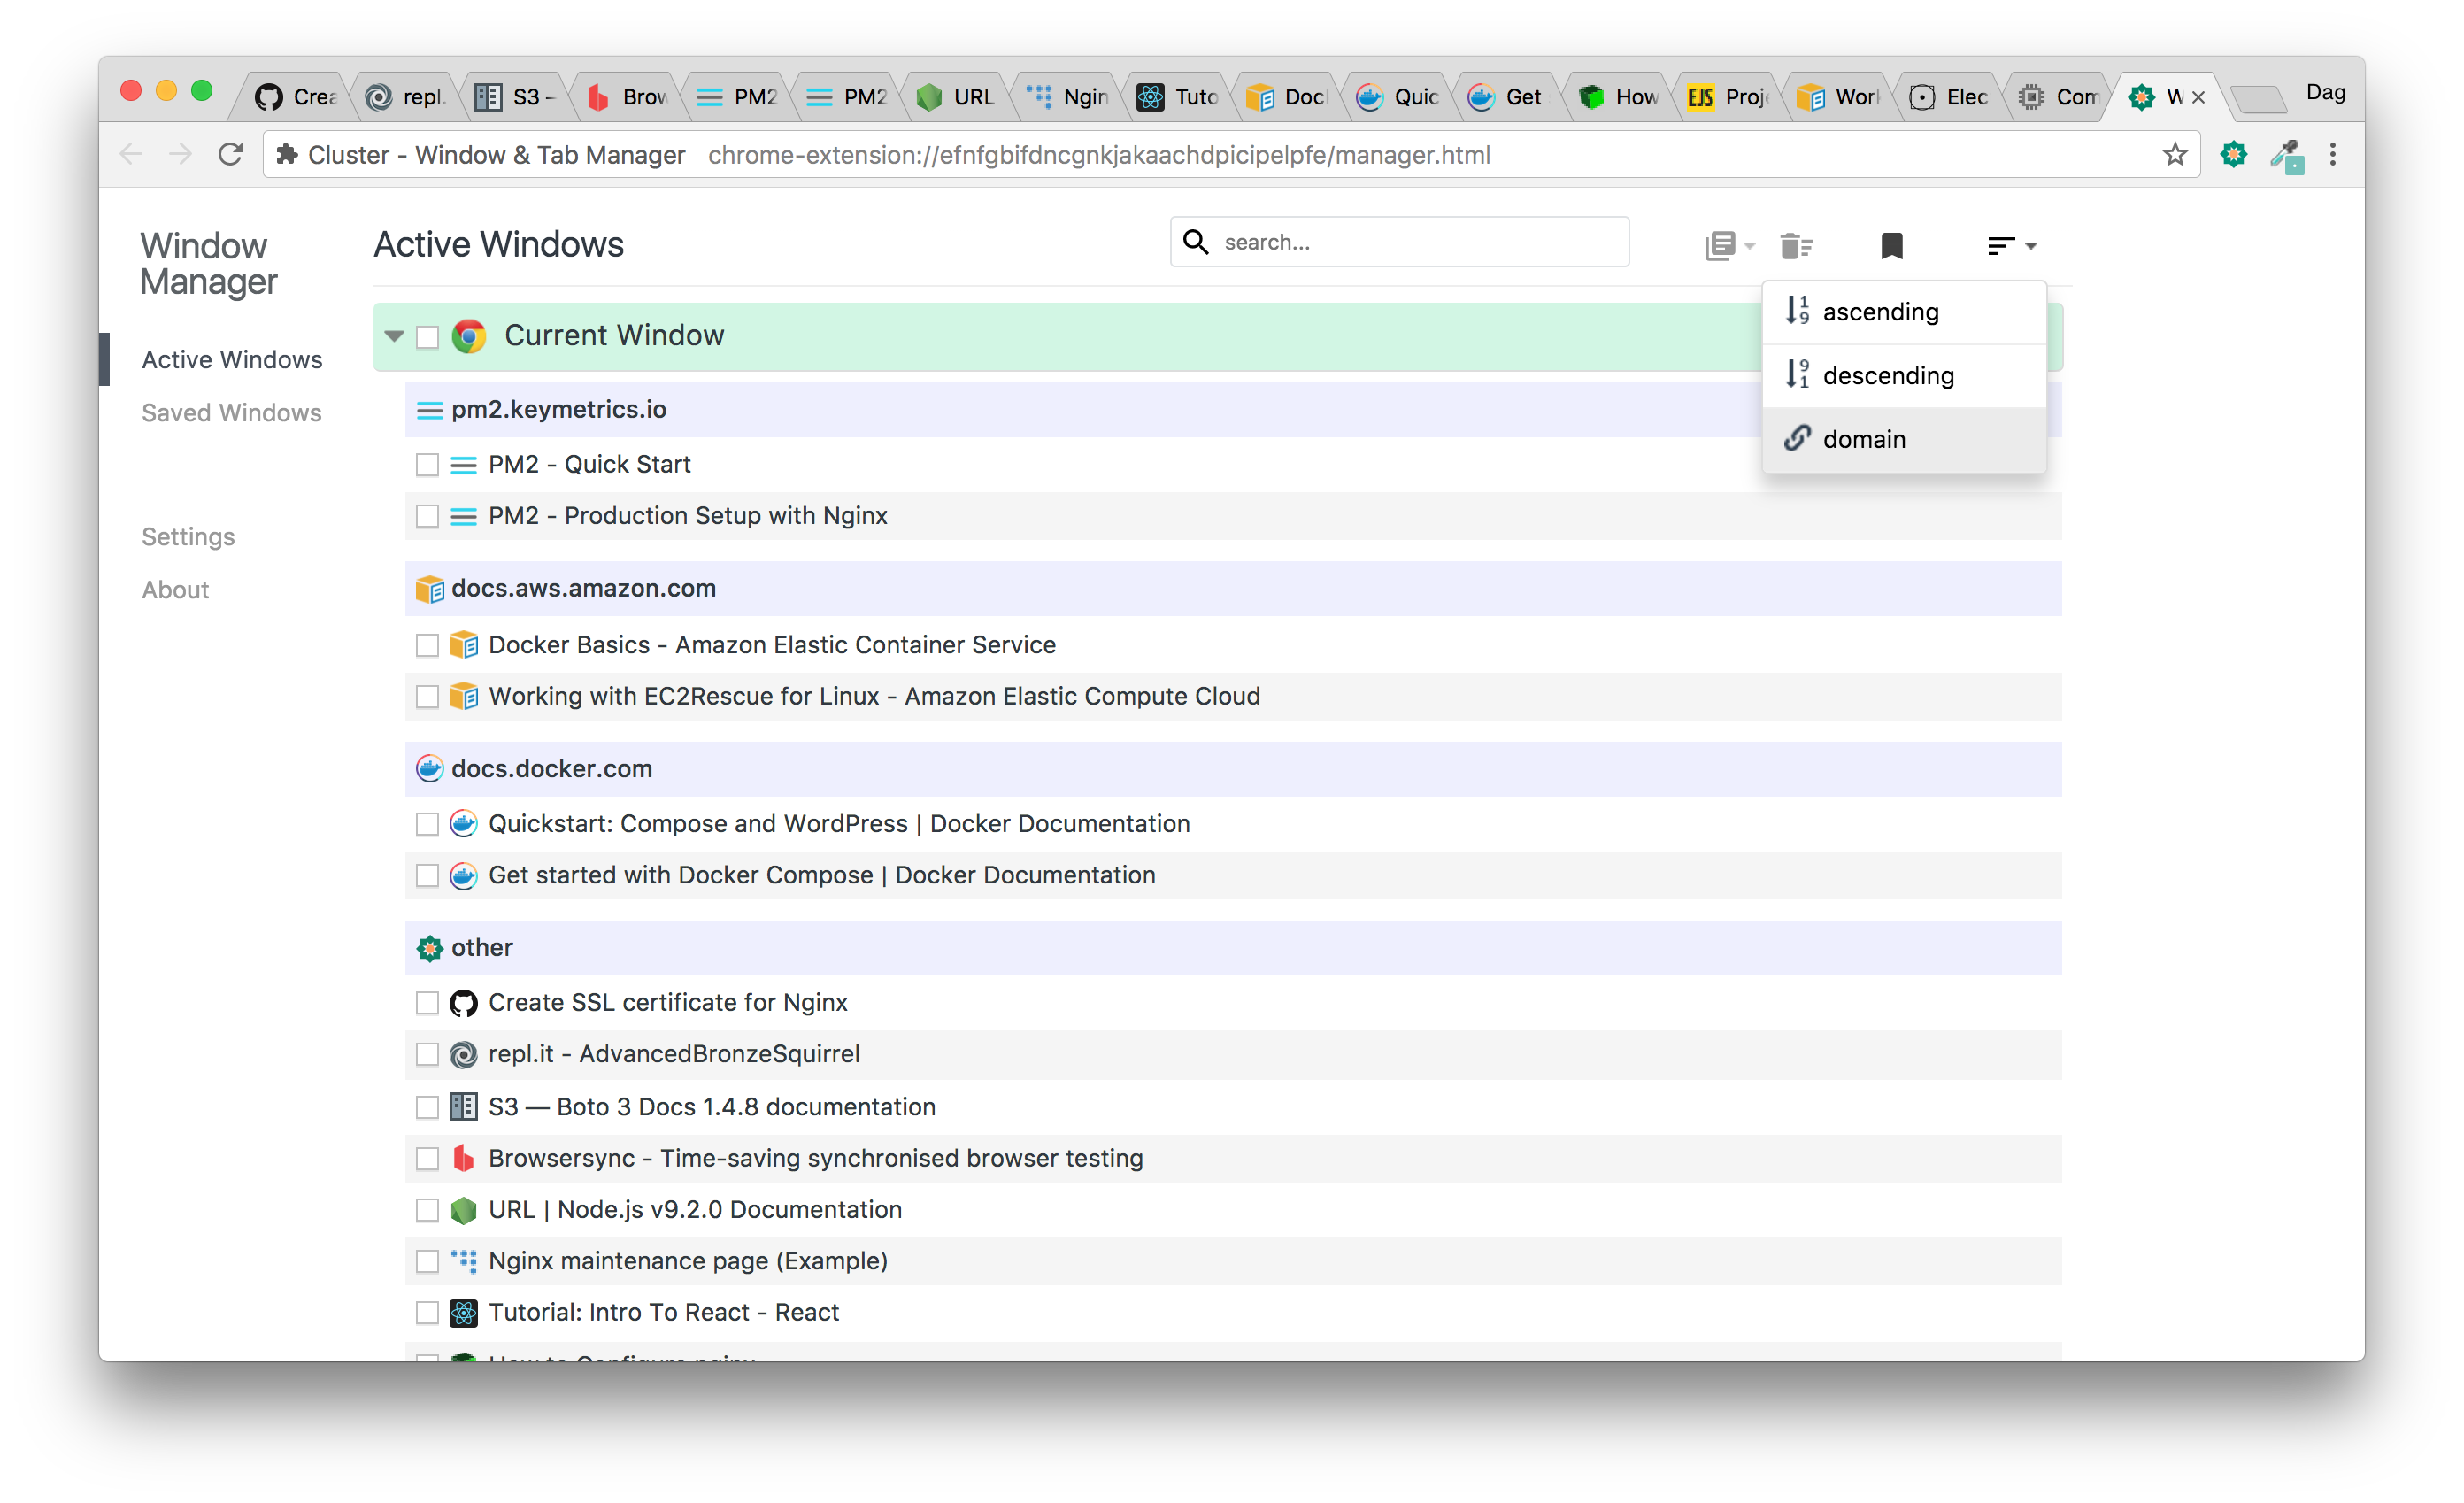Open Saved Windows in sidebar

click(x=231, y=413)
